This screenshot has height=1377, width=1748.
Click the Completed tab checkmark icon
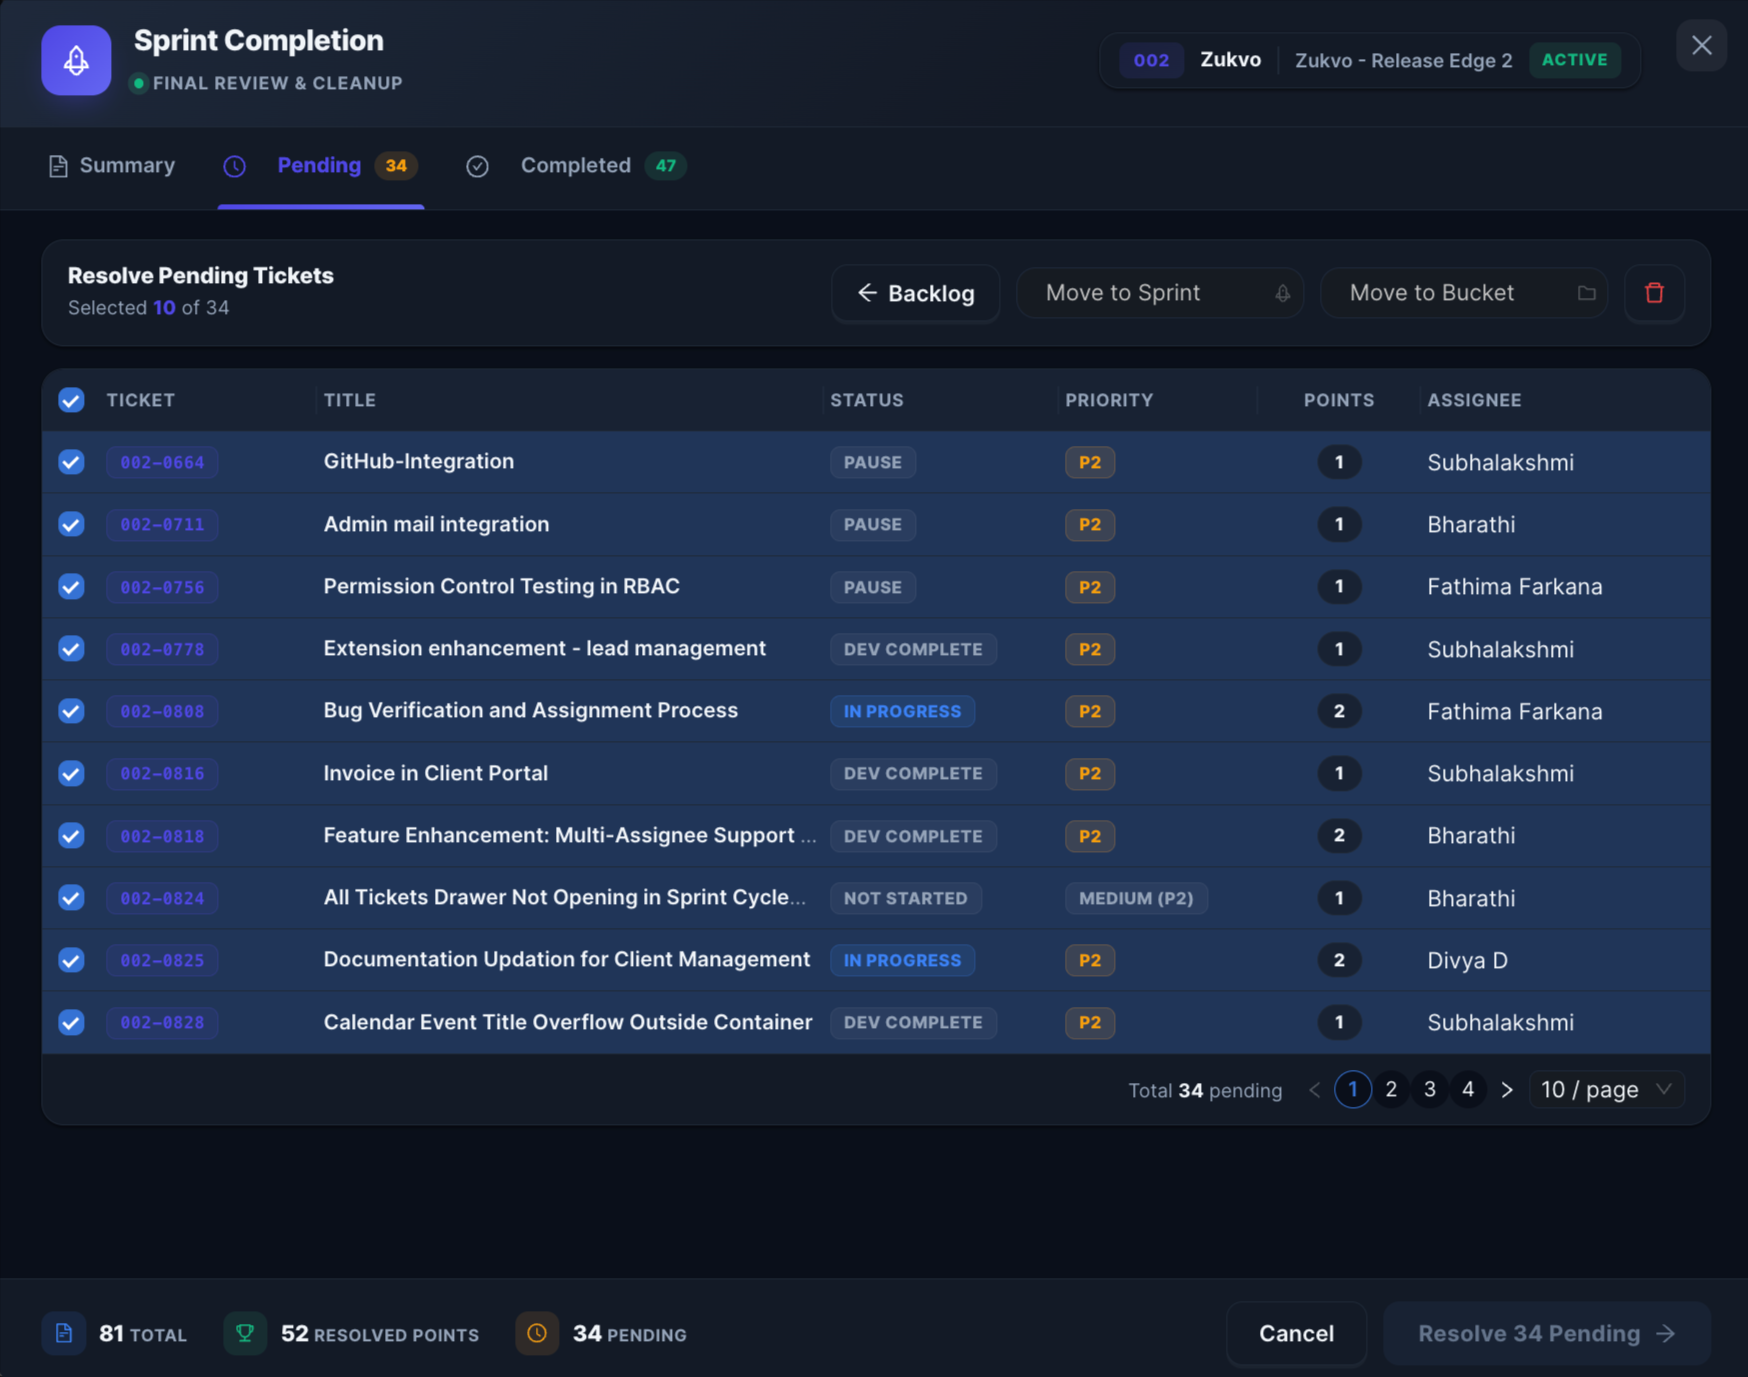[477, 166]
